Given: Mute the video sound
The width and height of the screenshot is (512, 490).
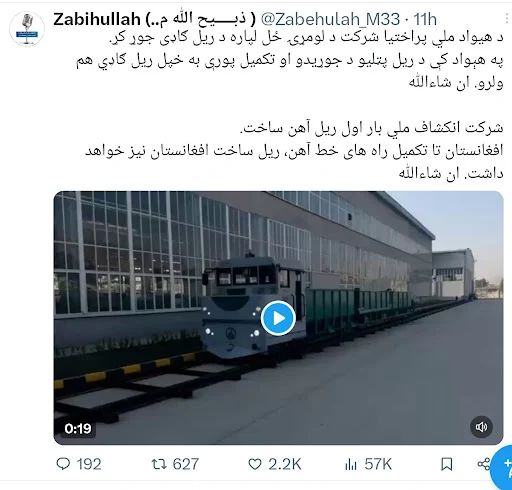Looking at the screenshot, I should (481, 427).
